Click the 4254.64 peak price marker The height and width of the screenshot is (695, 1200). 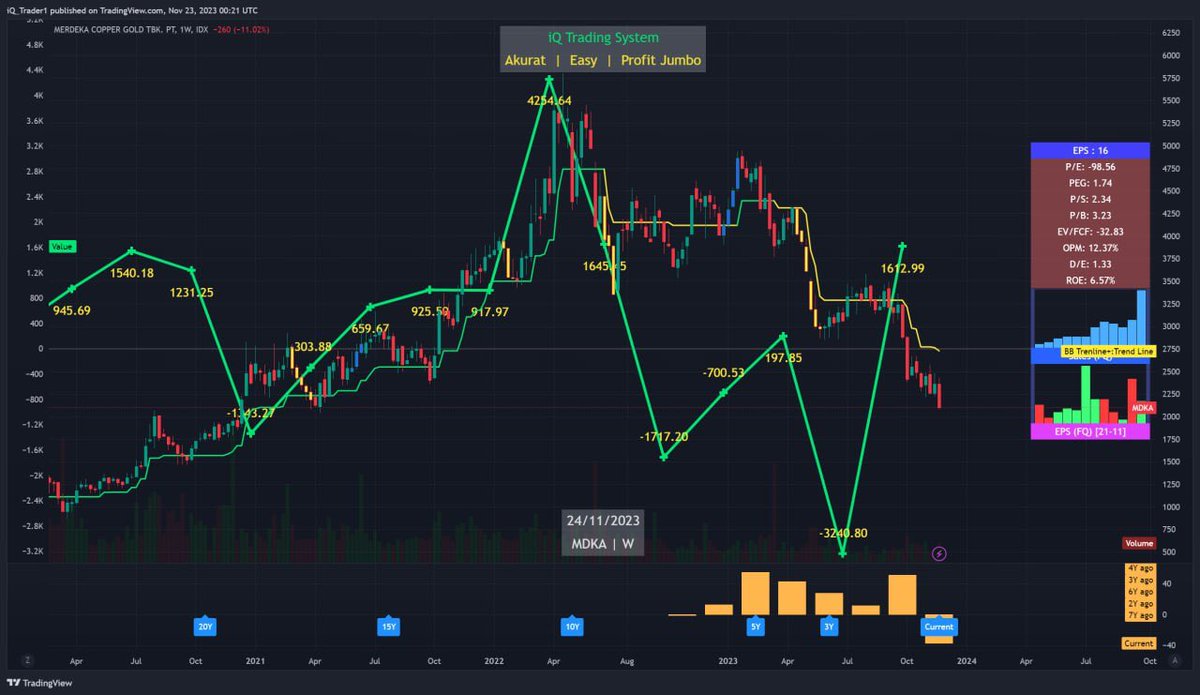click(x=550, y=100)
